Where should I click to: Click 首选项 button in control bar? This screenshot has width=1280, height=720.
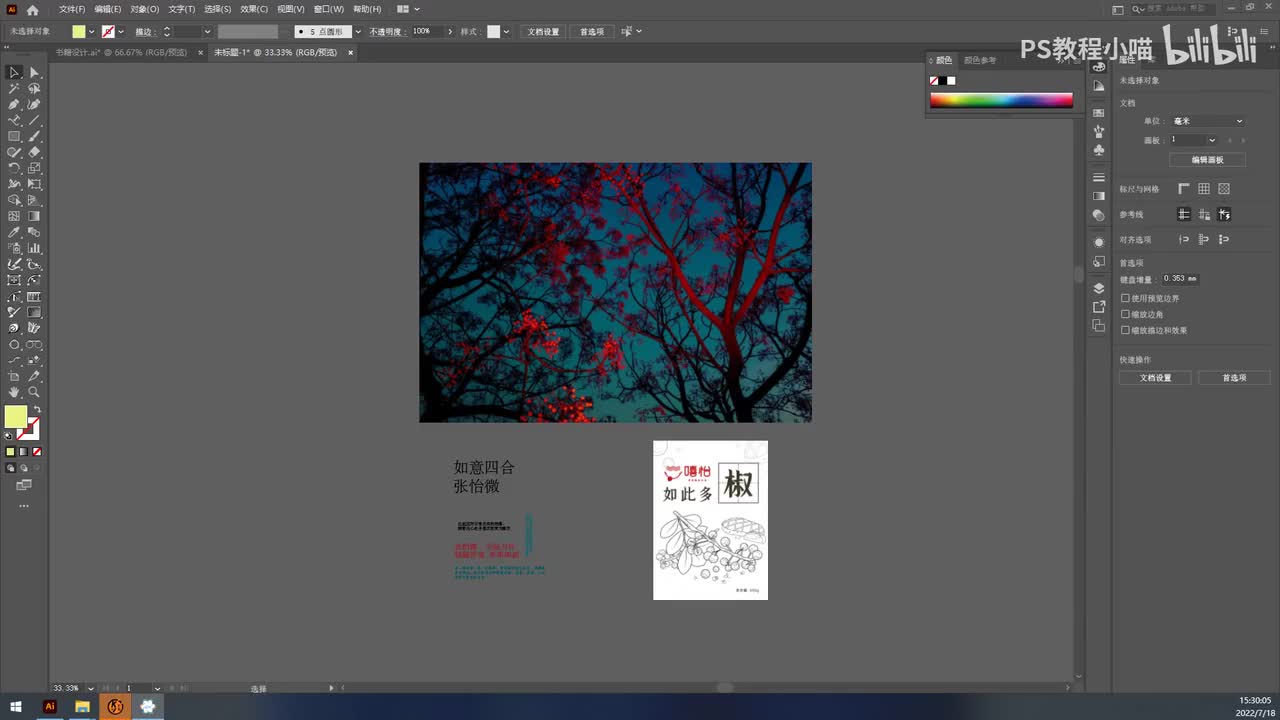point(592,31)
